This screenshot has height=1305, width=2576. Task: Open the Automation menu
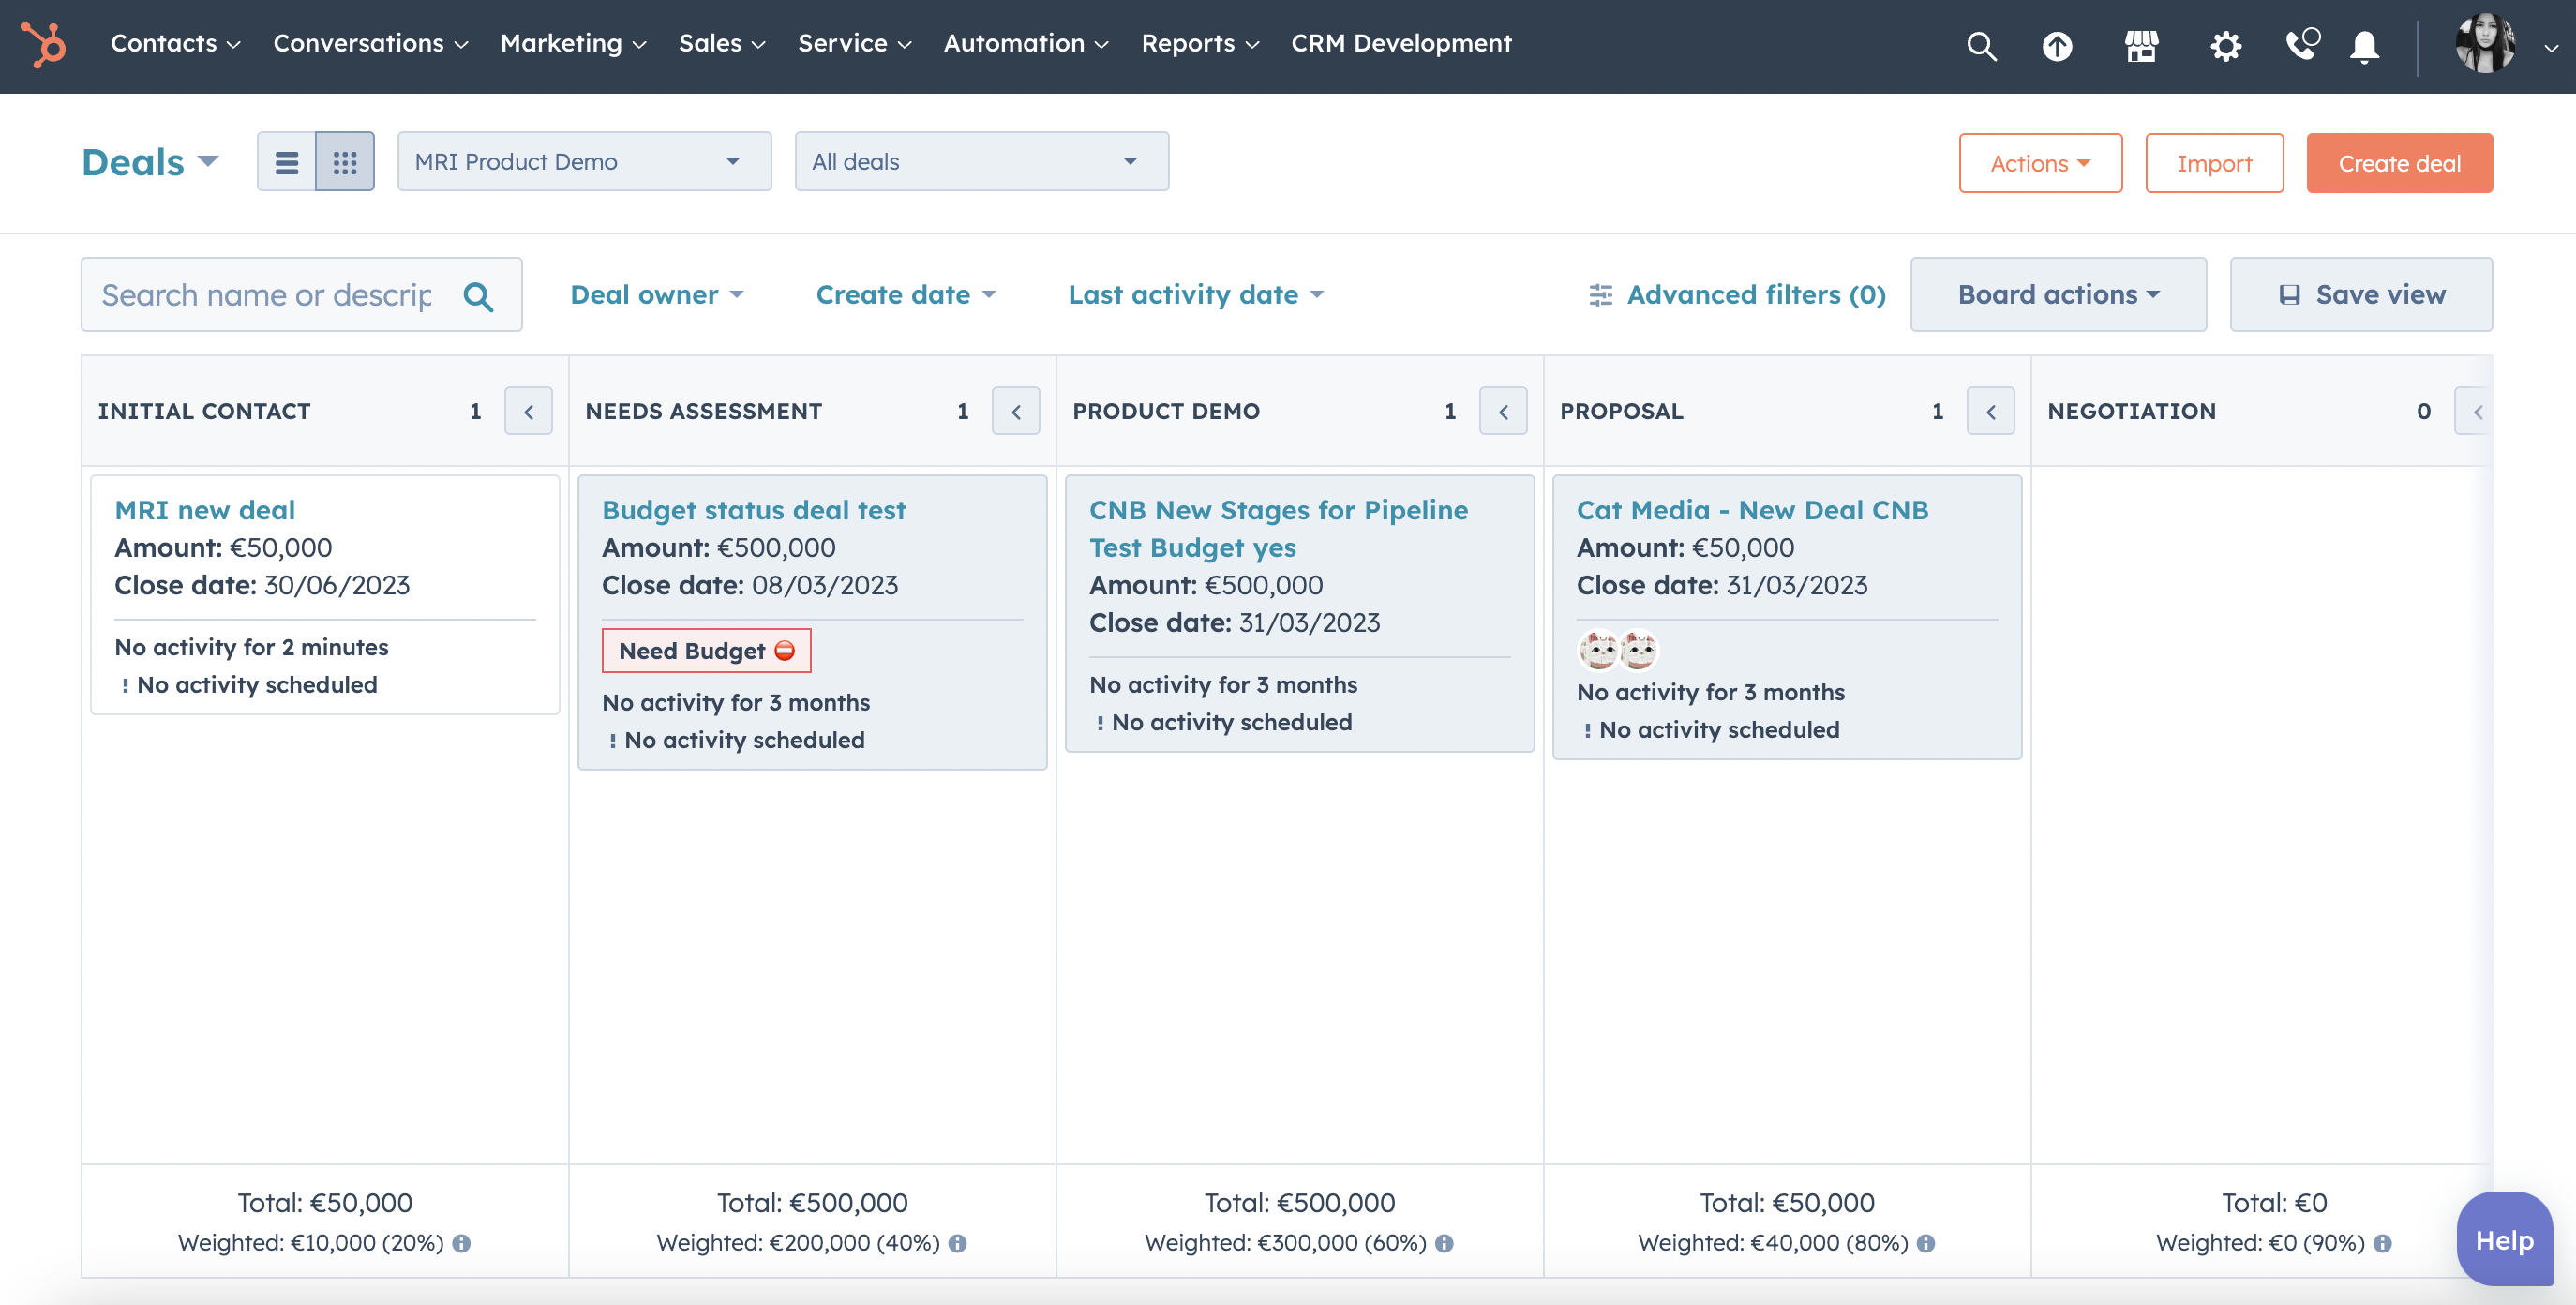tap(1026, 43)
